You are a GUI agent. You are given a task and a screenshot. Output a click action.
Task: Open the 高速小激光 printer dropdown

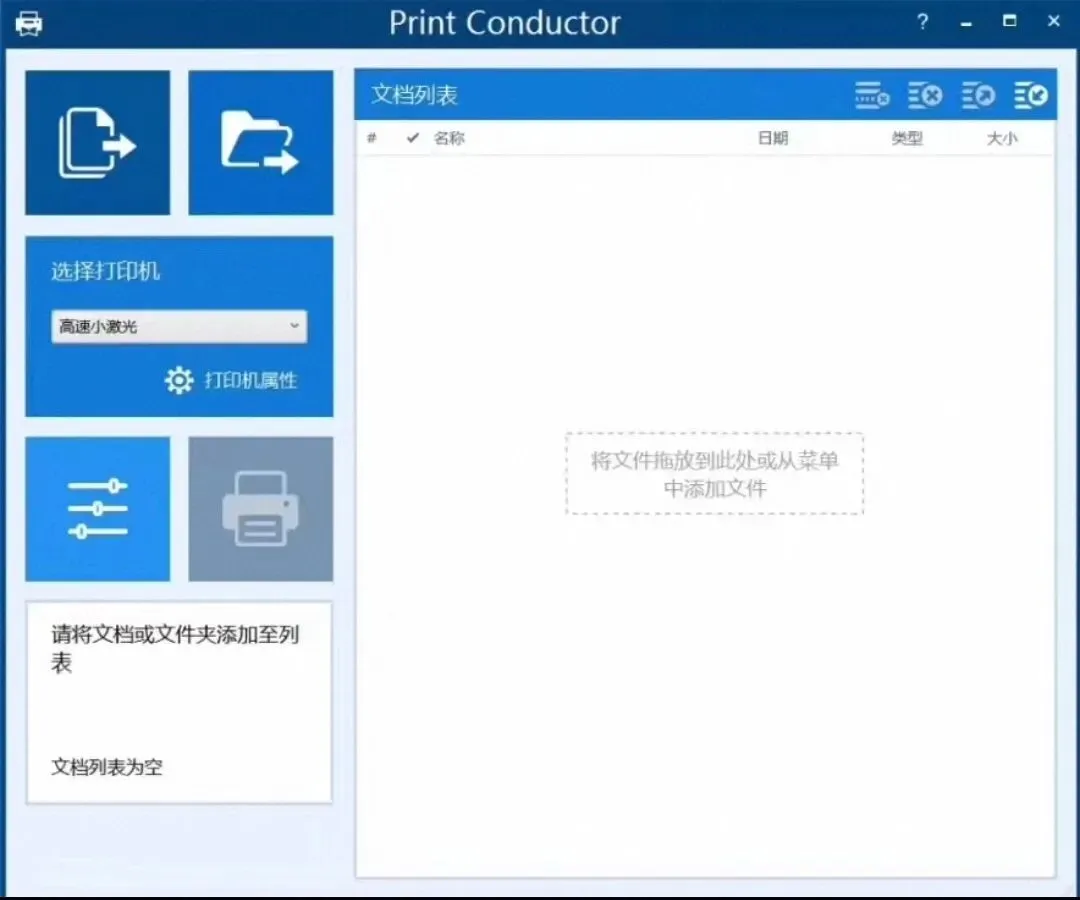[179, 326]
